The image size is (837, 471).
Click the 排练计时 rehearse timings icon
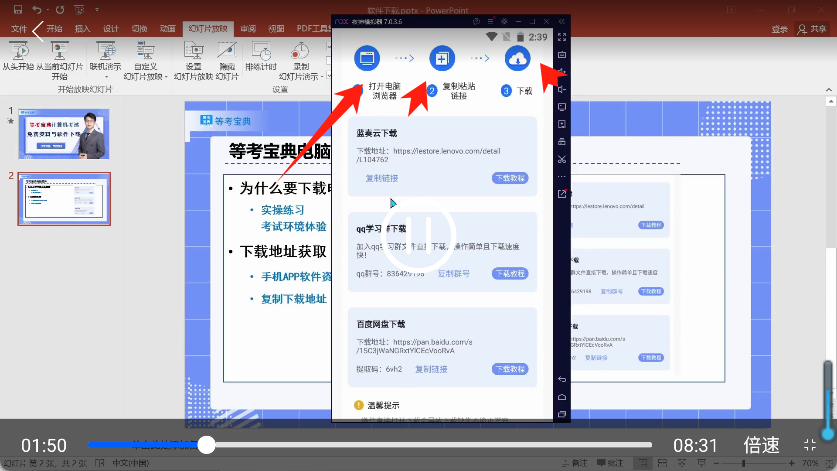coord(264,51)
